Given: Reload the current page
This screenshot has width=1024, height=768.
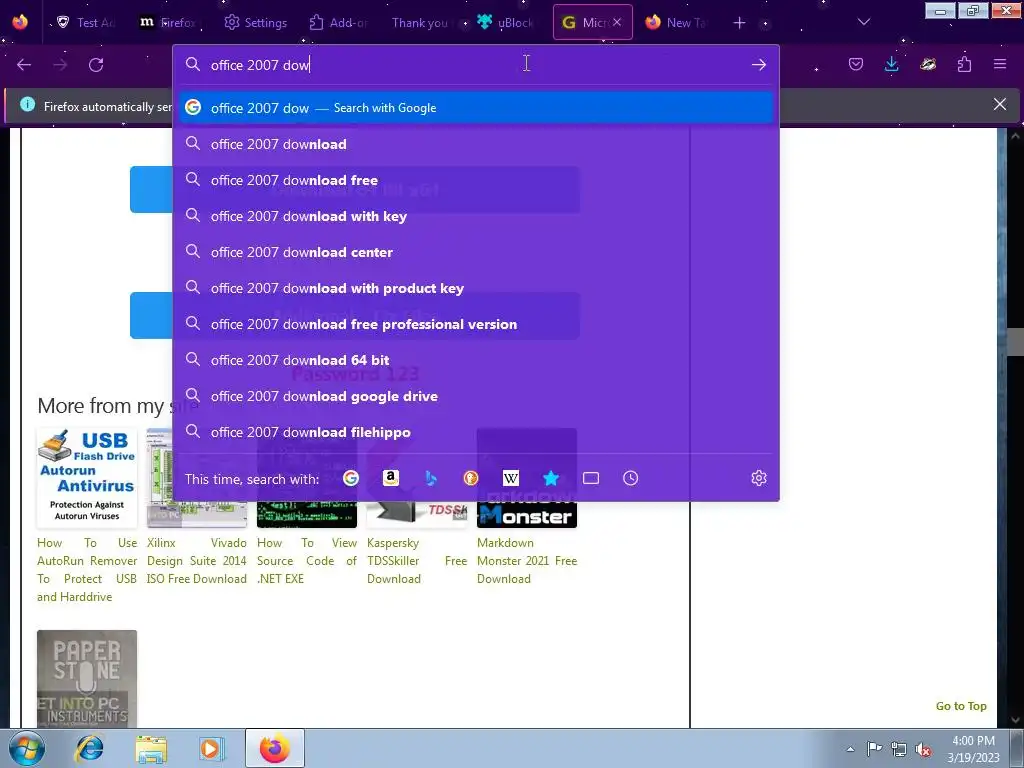Looking at the screenshot, I should (96, 65).
